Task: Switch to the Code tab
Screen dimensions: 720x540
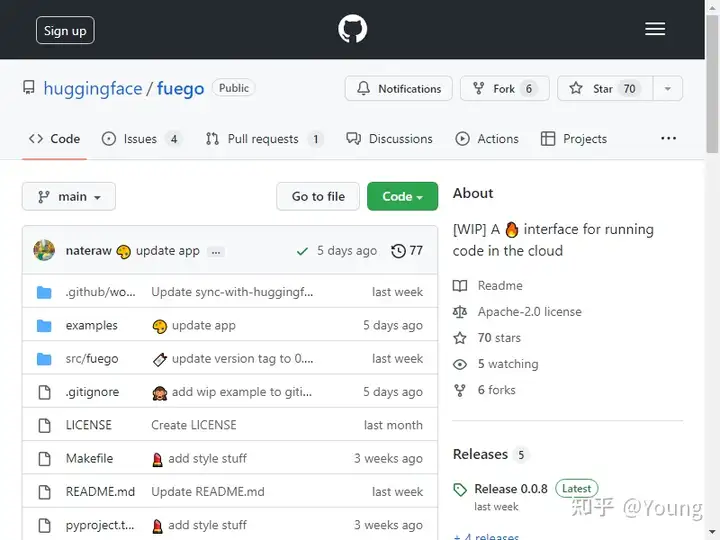Action: tap(54, 139)
